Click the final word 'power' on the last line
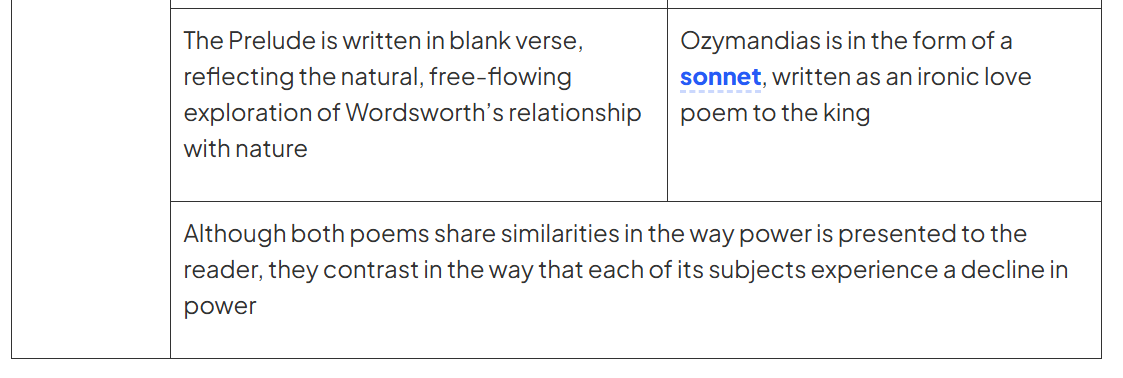1123x378 pixels. [220, 307]
